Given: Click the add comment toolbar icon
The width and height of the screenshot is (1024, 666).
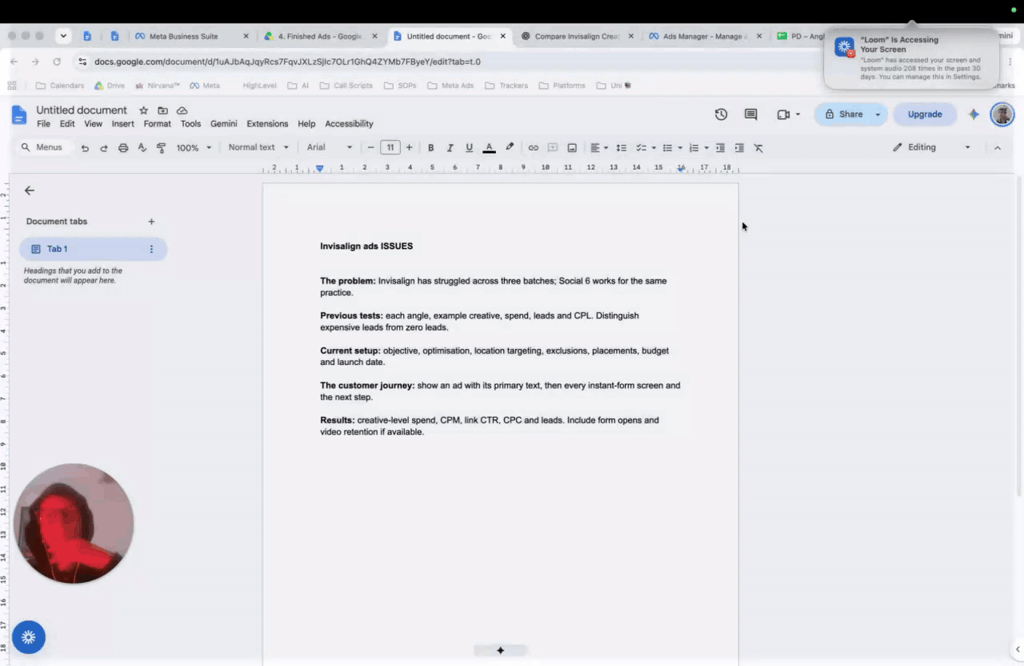Looking at the screenshot, I should tap(552, 148).
